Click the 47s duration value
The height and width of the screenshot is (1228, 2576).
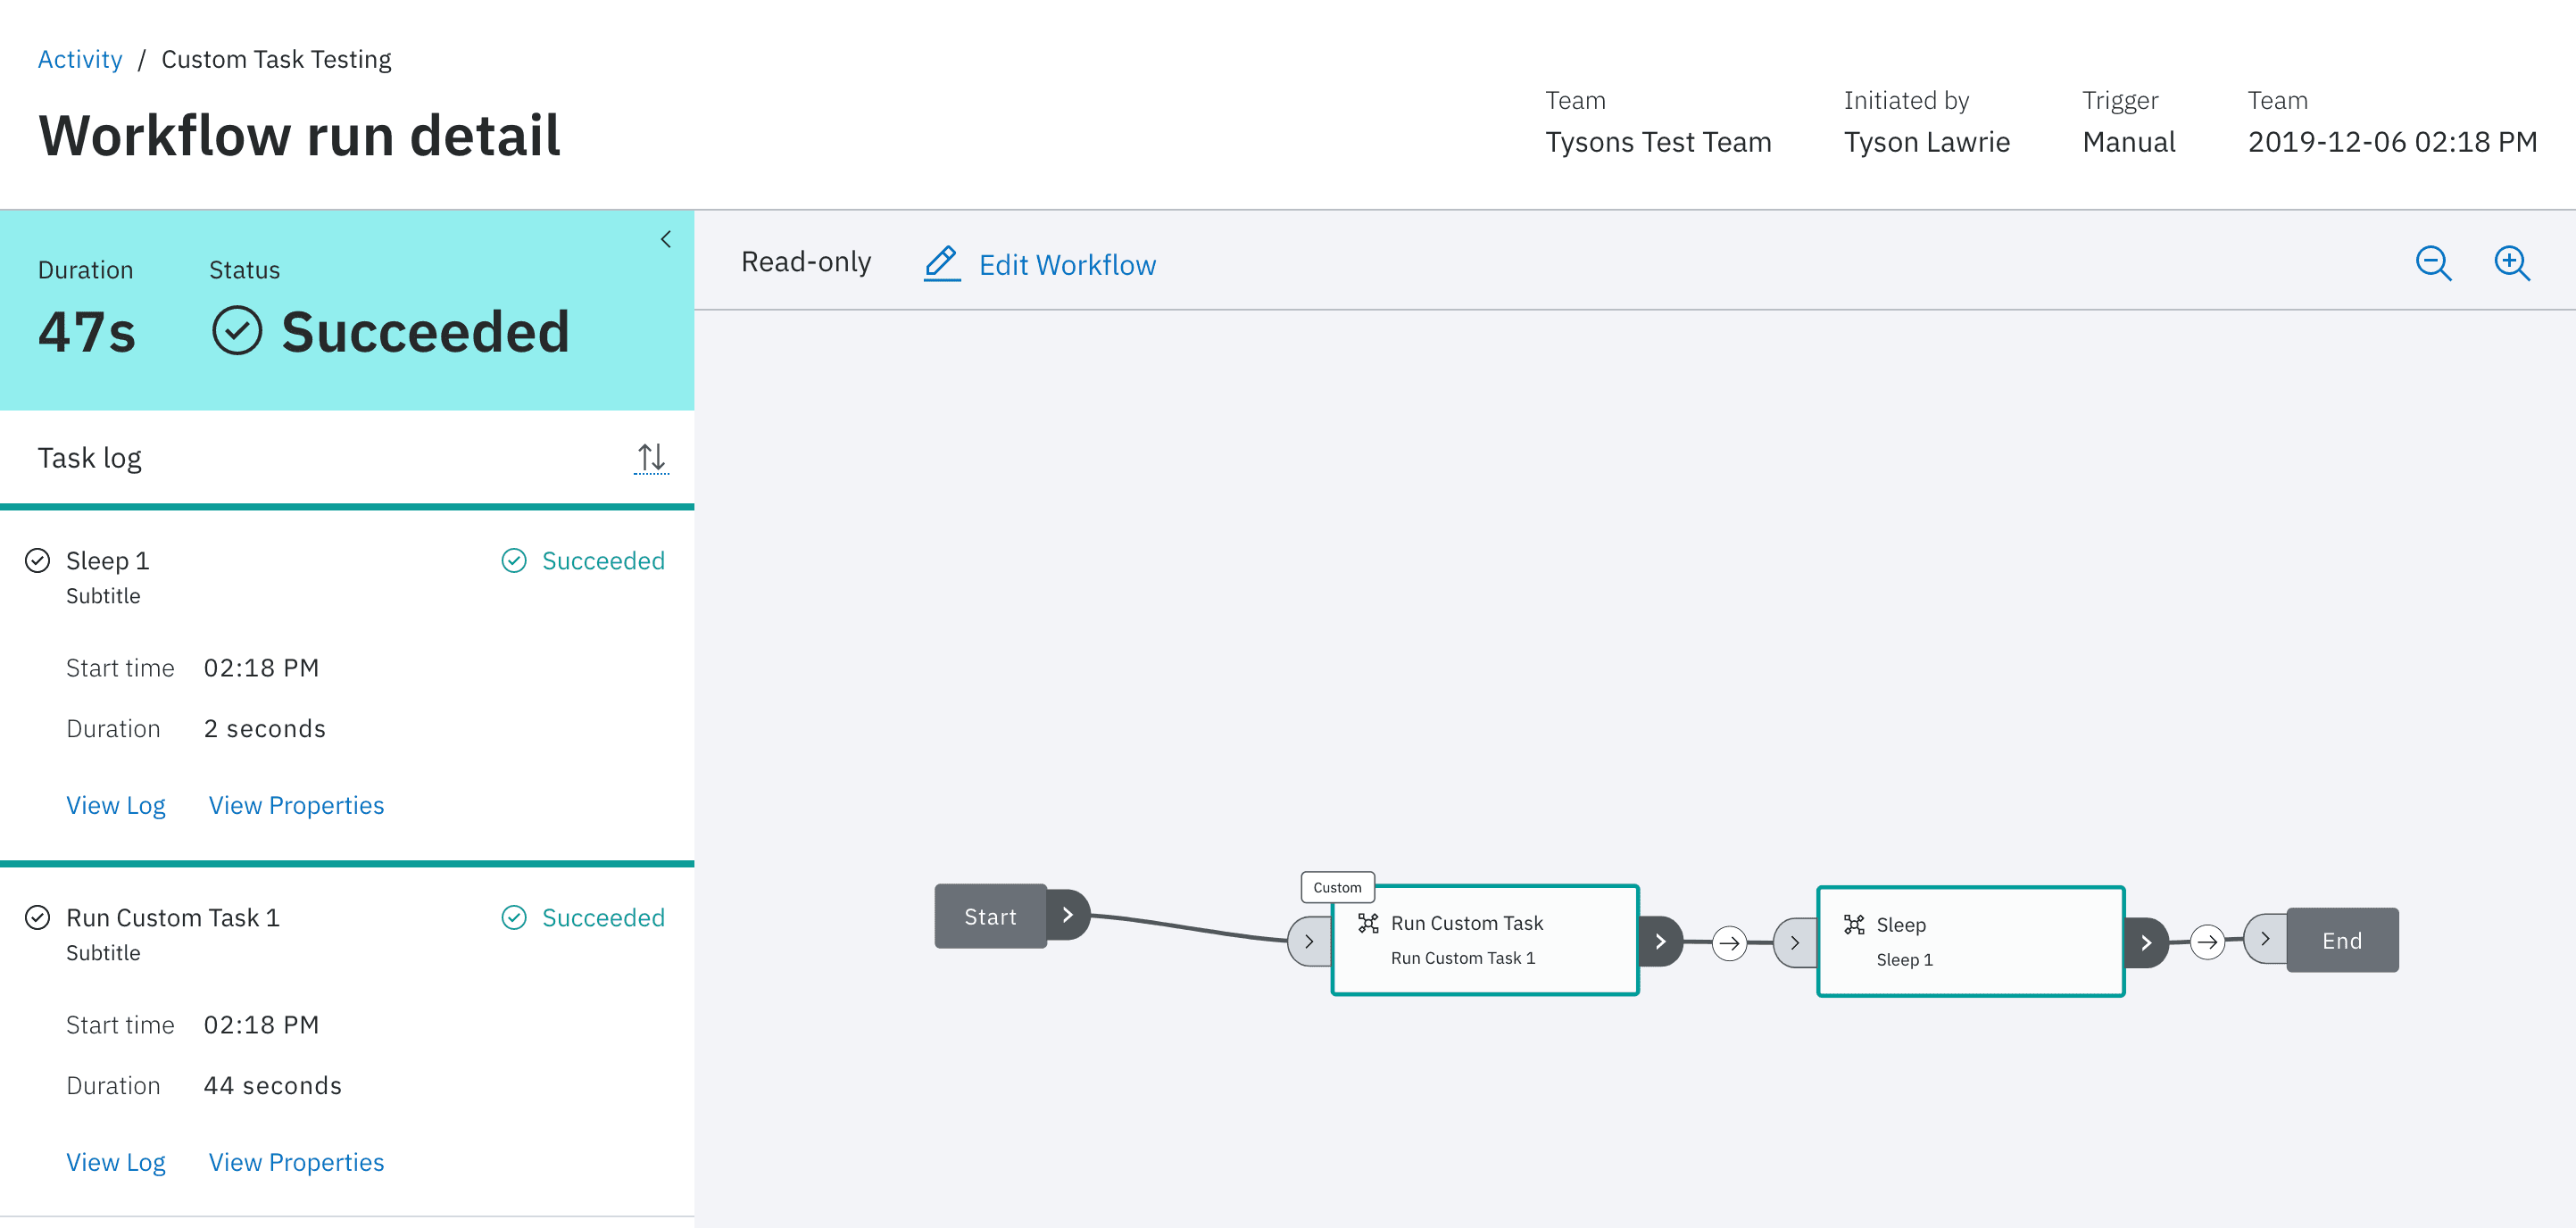87,332
